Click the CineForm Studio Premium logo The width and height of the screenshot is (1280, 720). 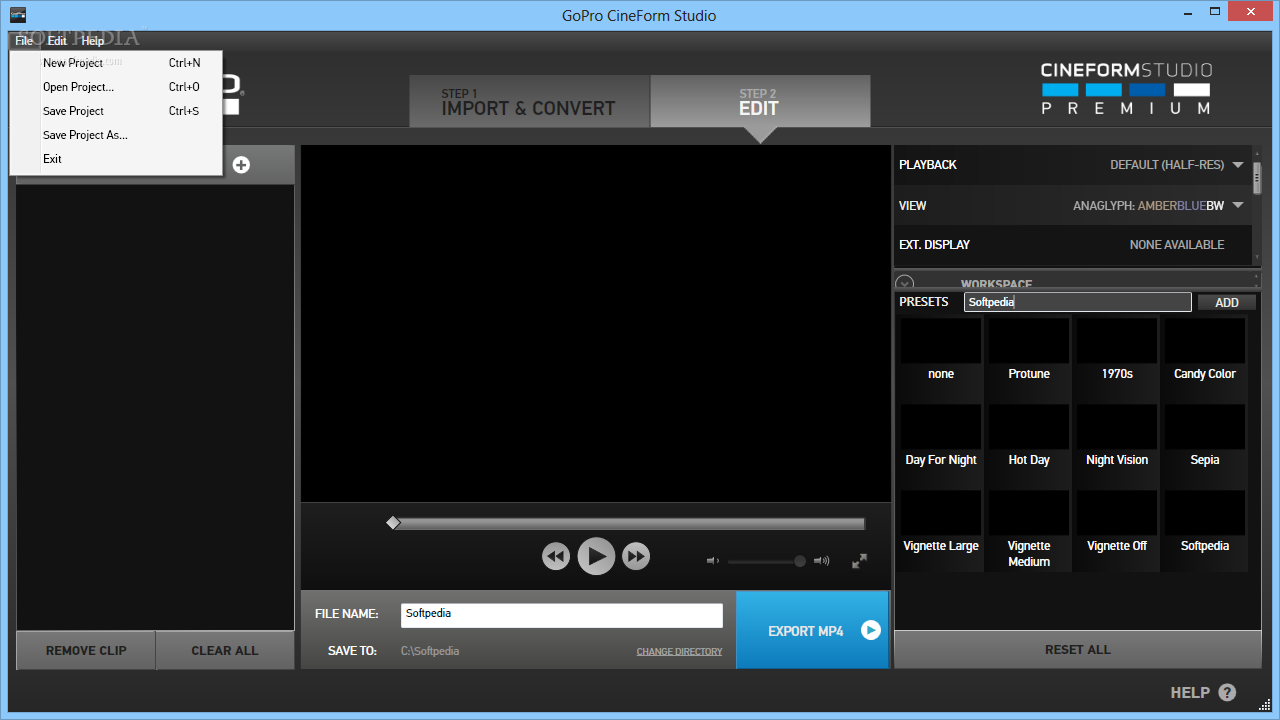(x=1126, y=88)
